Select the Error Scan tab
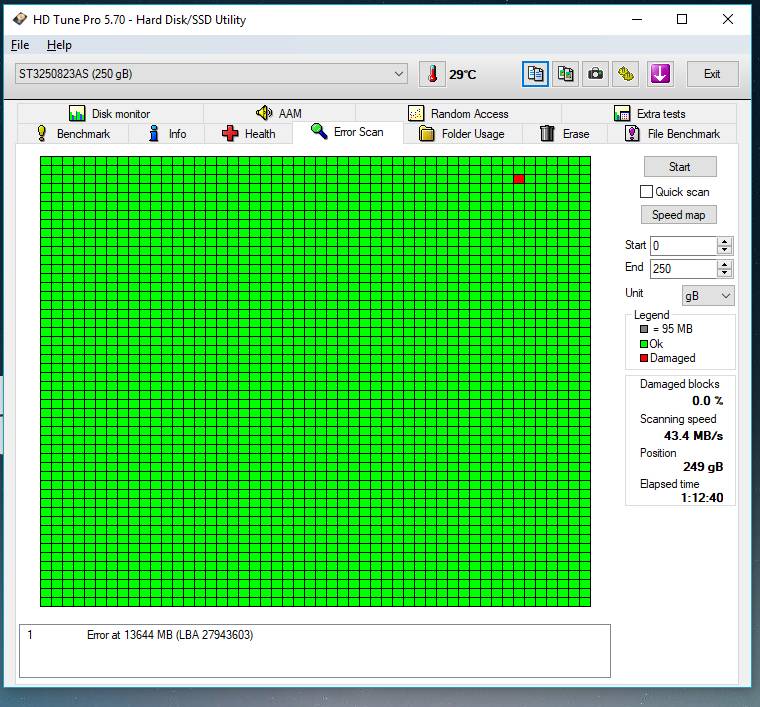The image size is (760, 707). pos(348,132)
